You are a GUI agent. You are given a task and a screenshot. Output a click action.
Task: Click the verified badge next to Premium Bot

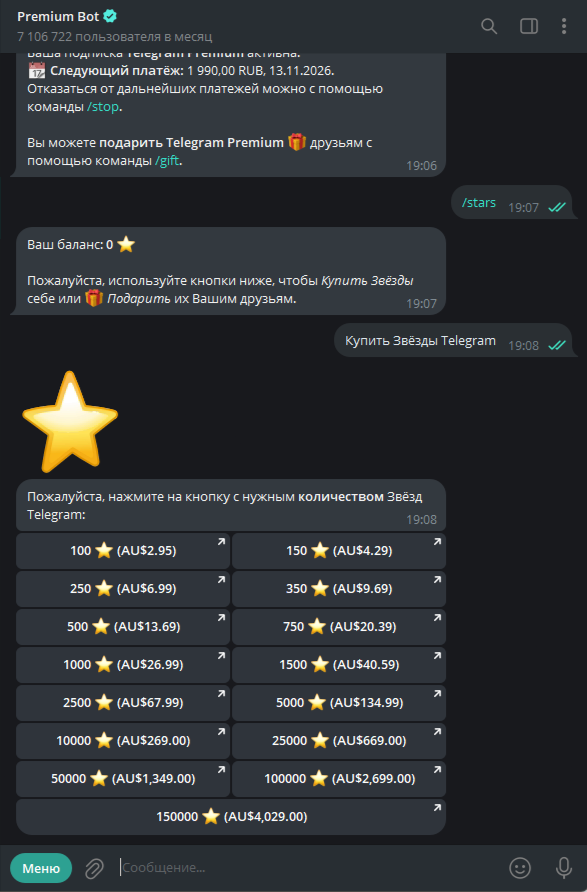pos(110,17)
